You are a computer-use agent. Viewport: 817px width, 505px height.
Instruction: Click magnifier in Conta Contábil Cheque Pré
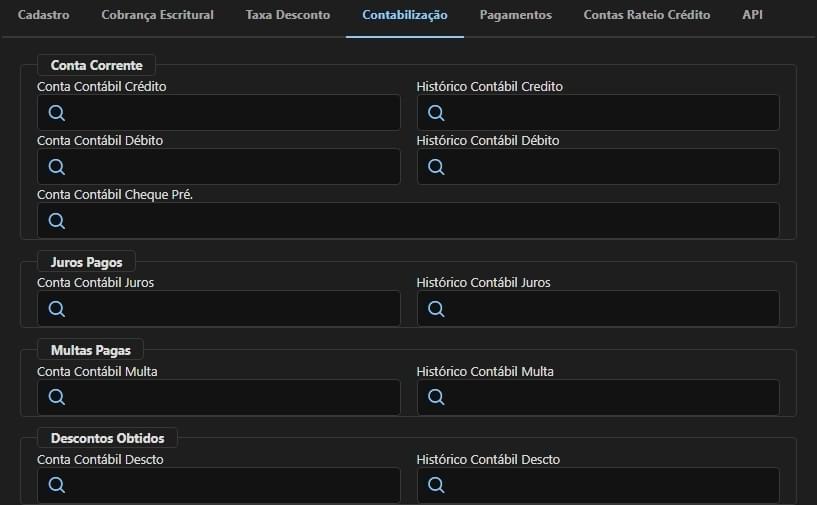pyautogui.click(x=57, y=221)
